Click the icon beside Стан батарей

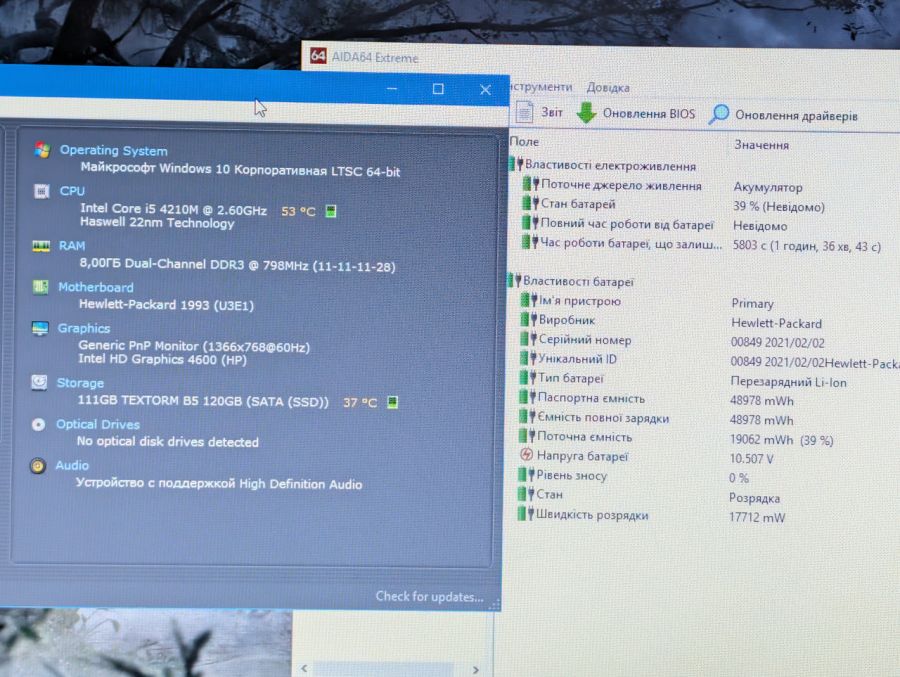click(530, 203)
